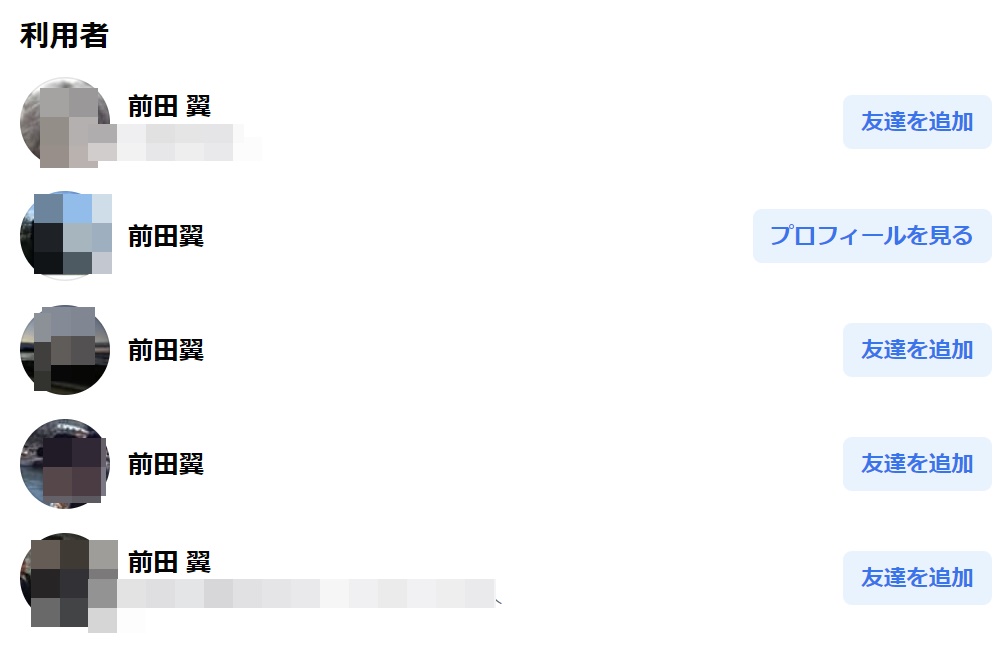Open the last 前田 翼 name link
The image size is (993, 646).
click(x=169, y=562)
